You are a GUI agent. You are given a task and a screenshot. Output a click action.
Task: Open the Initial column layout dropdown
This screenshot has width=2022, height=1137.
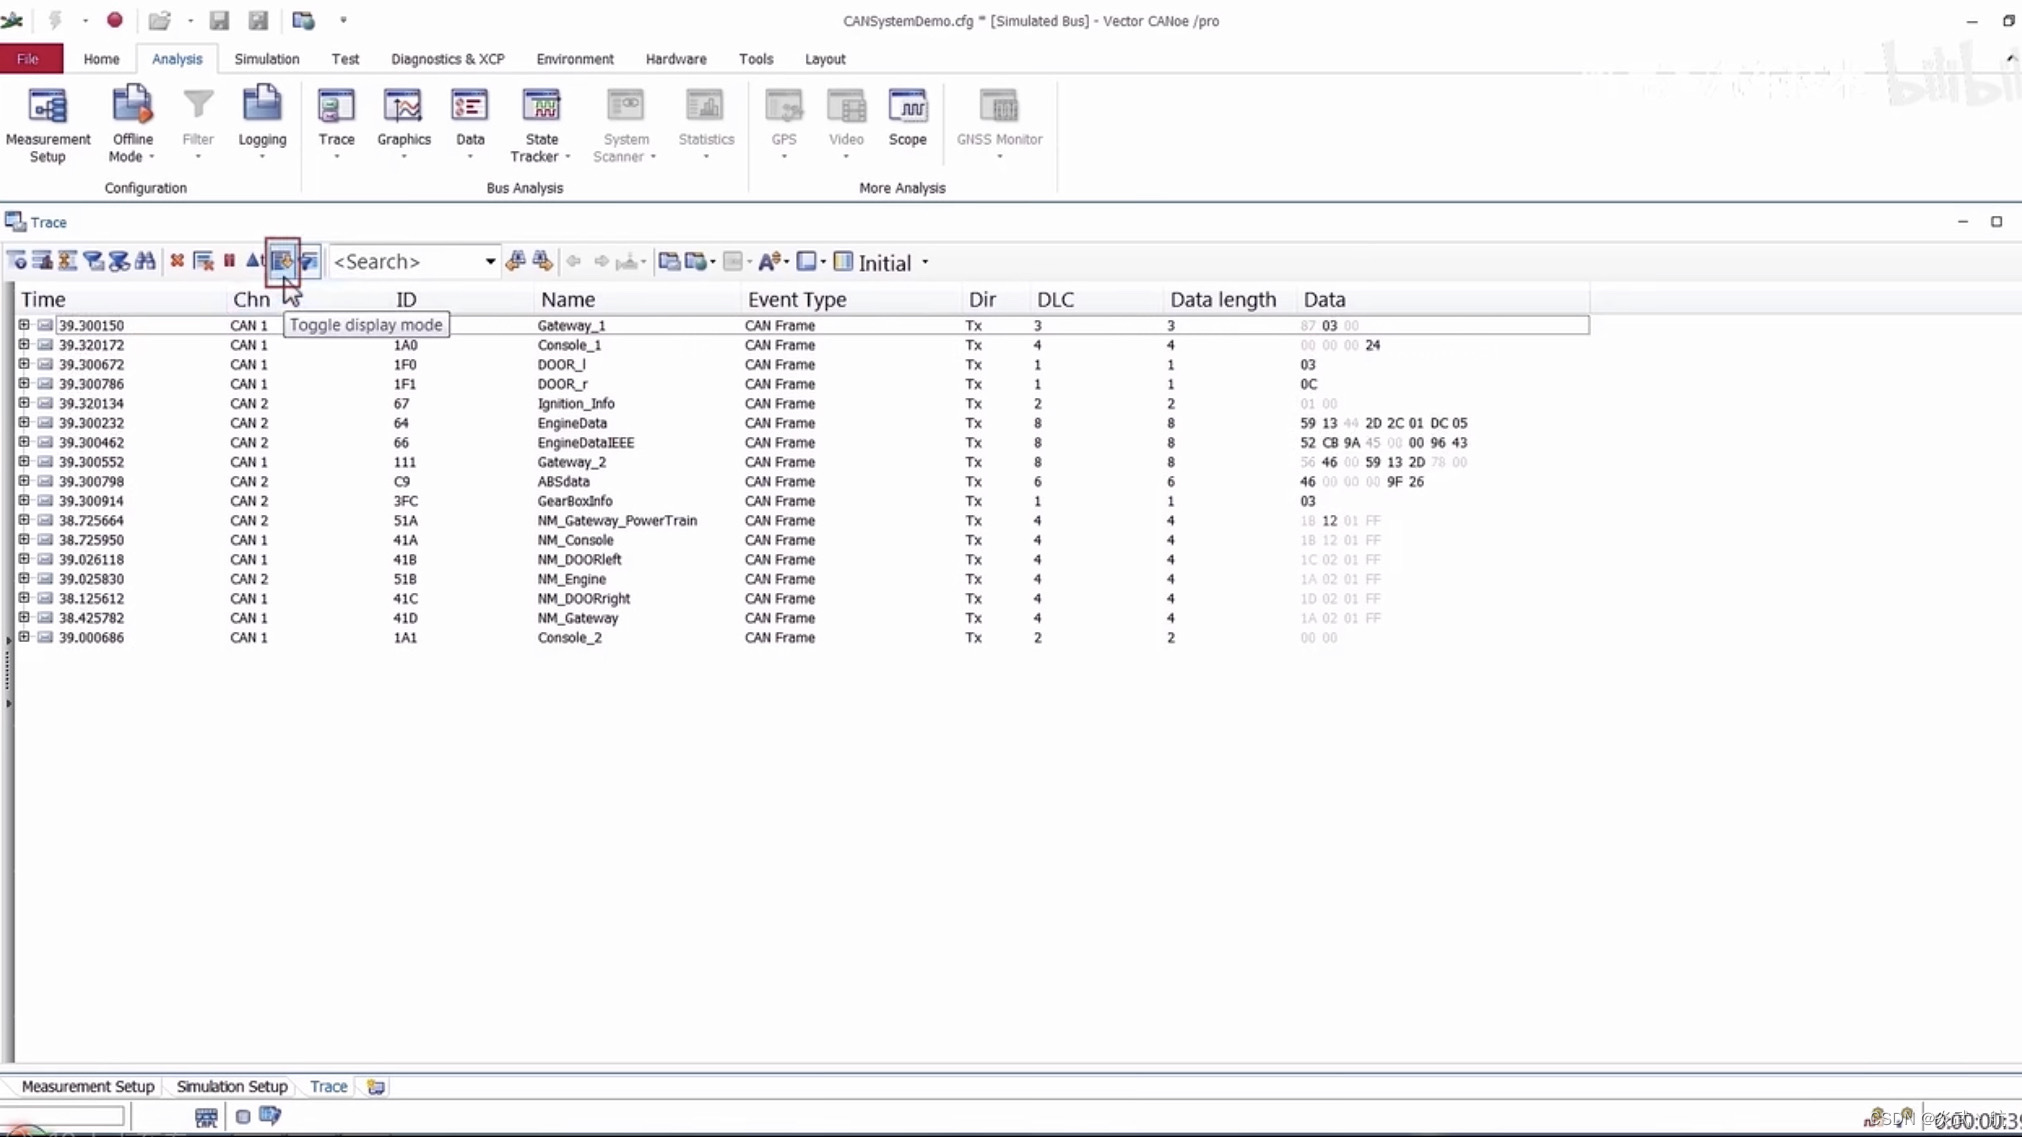coord(925,263)
